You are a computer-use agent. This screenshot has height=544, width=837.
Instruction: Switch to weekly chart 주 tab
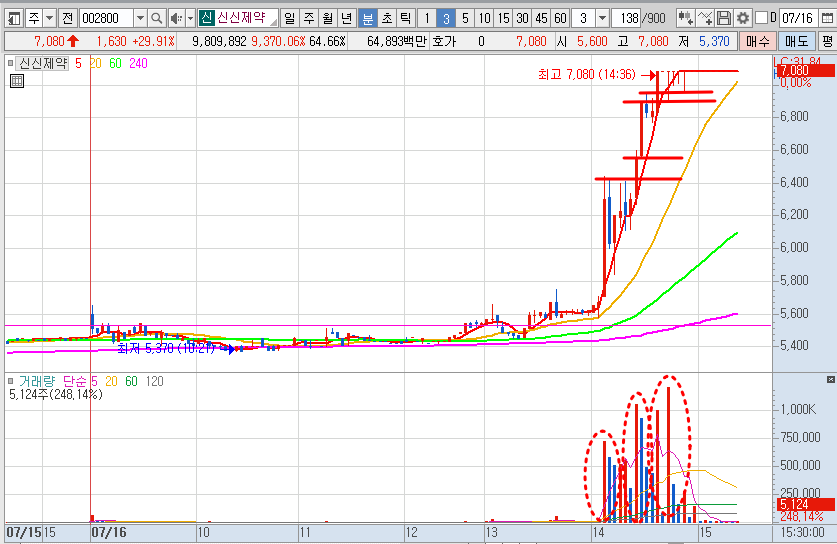pos(309,19)
